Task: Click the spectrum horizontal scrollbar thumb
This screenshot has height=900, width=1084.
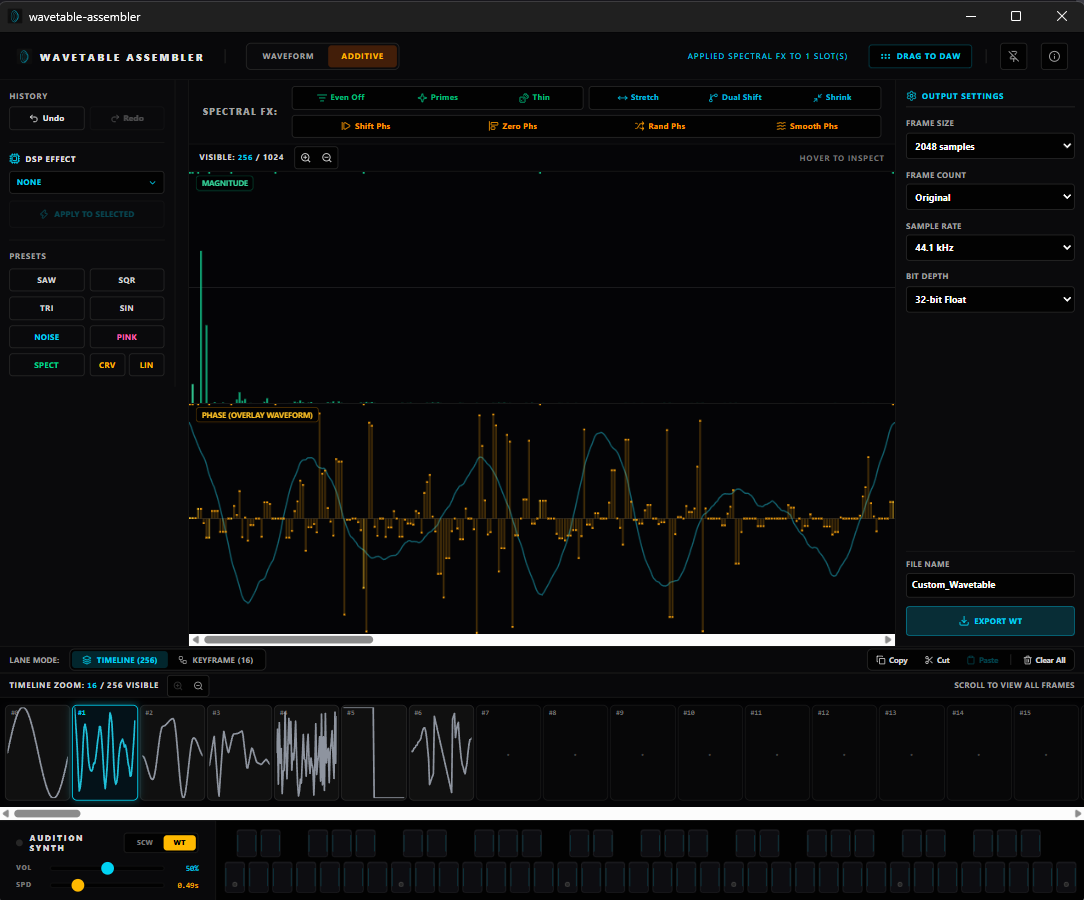Action: click(288, 639)
